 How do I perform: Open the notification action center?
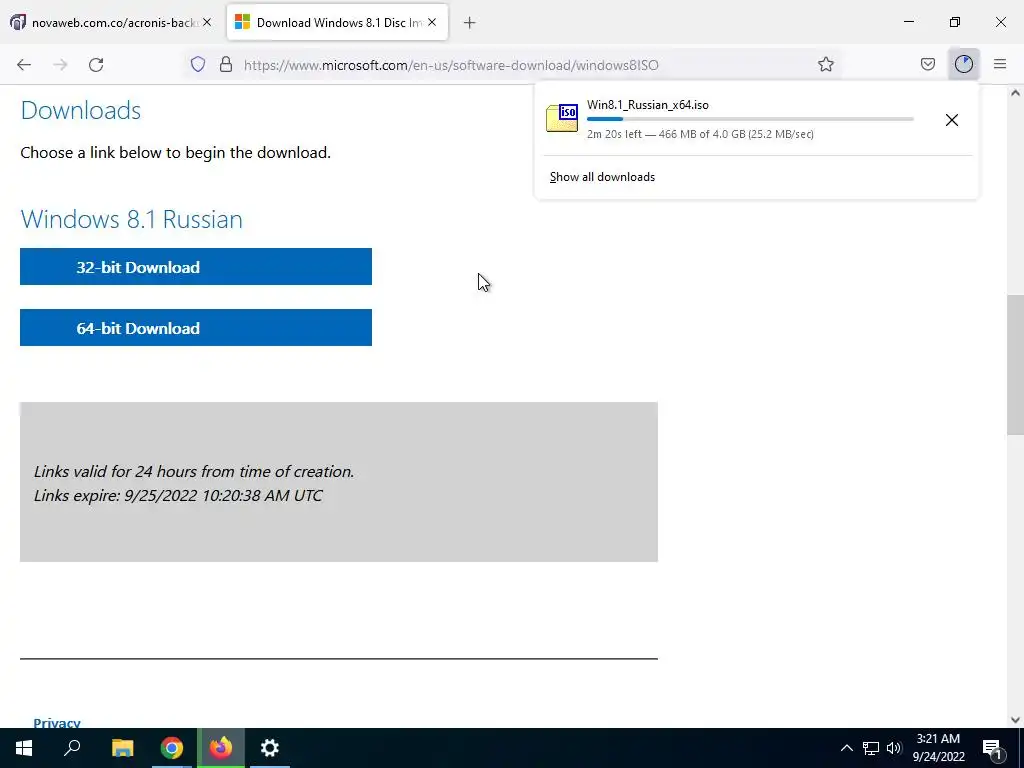click(992, 748)
